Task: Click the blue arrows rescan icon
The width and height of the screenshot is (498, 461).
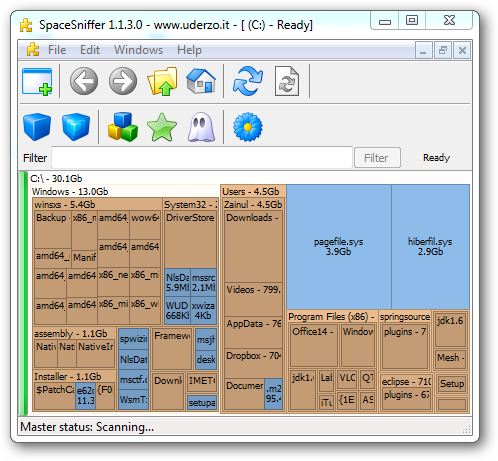Action: tap(248, 81)
